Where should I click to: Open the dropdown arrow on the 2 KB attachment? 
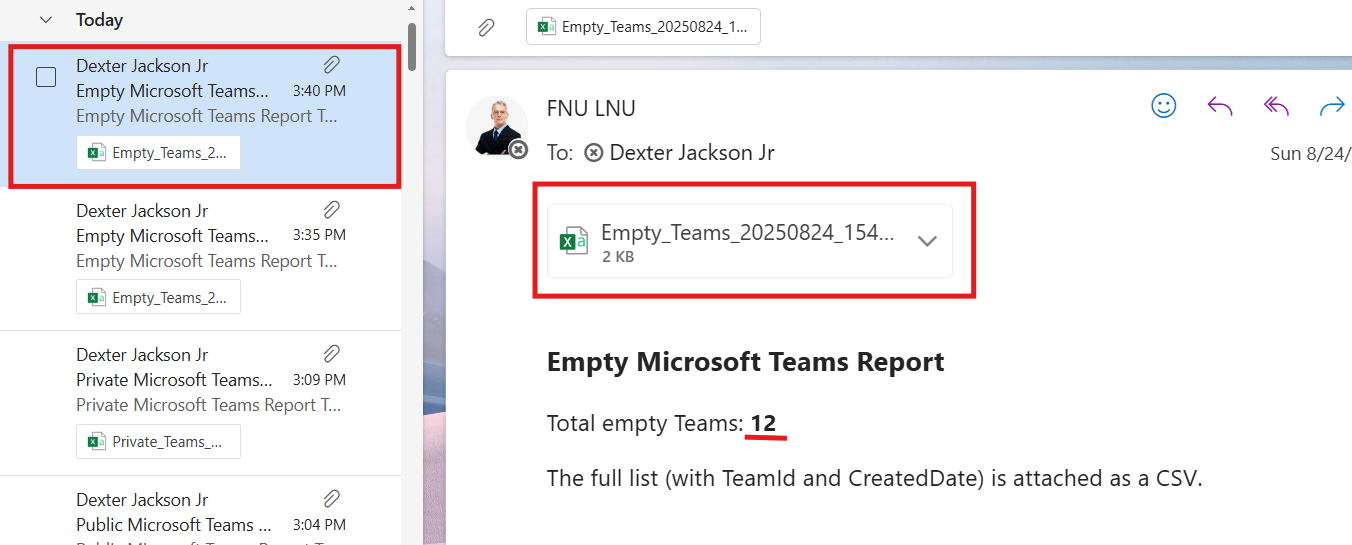(x=927, y=241)
